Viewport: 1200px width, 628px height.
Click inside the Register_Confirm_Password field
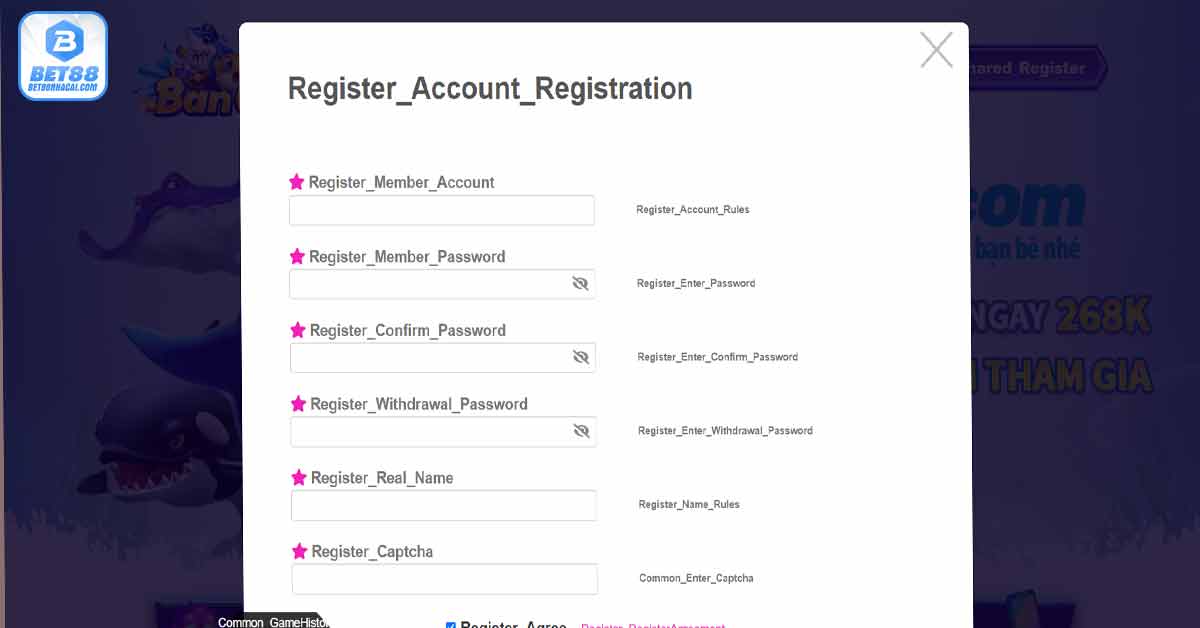click(443, 357)
